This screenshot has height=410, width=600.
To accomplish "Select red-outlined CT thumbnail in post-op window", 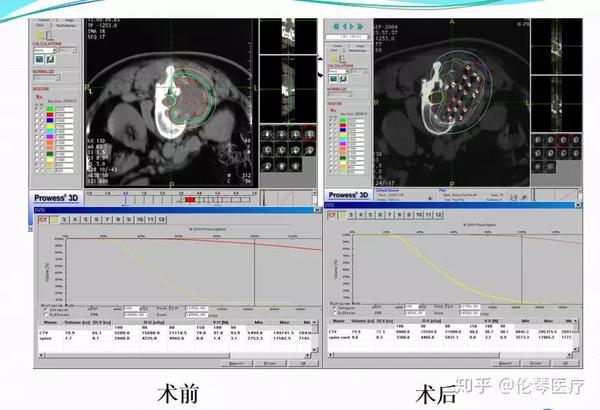I will tap(563, 140).
